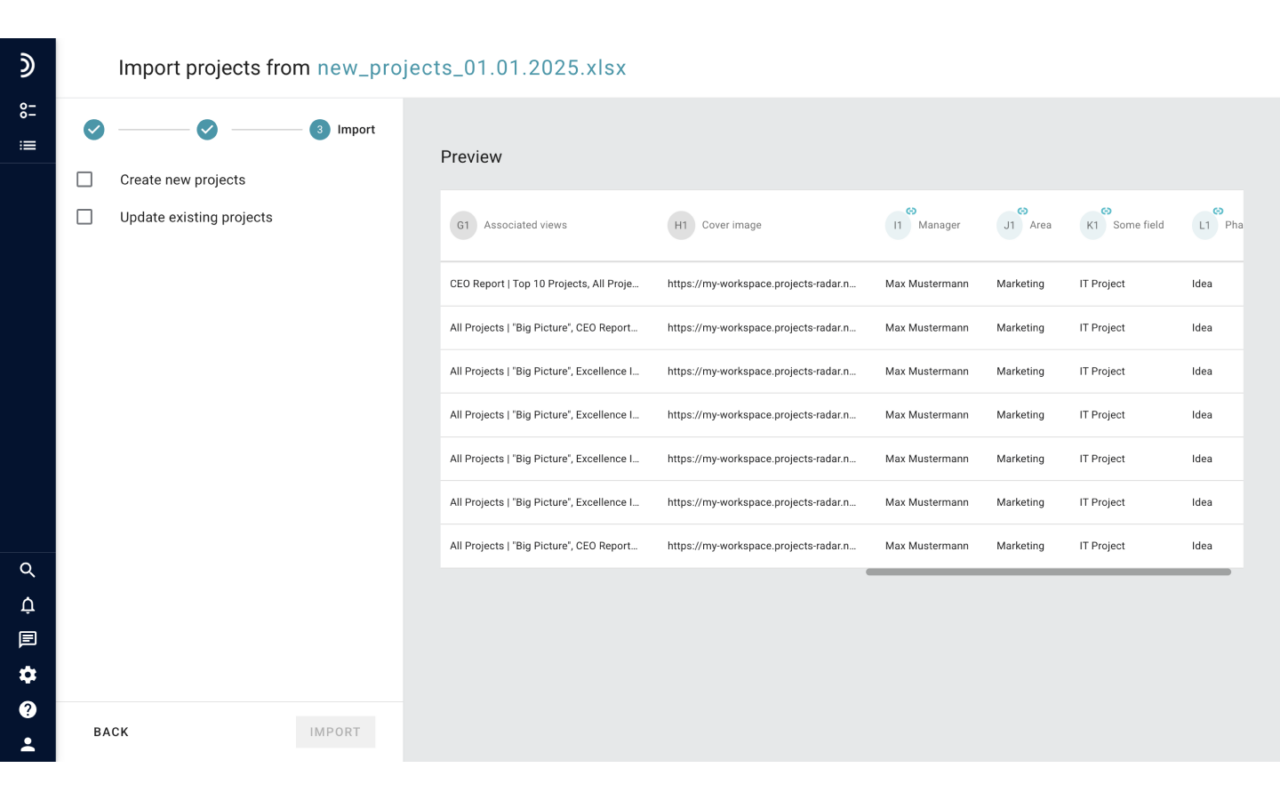The height and width of the screenshot is (800, 1280).
Task: Open search from the sidebar
Action: pos(27,570)
